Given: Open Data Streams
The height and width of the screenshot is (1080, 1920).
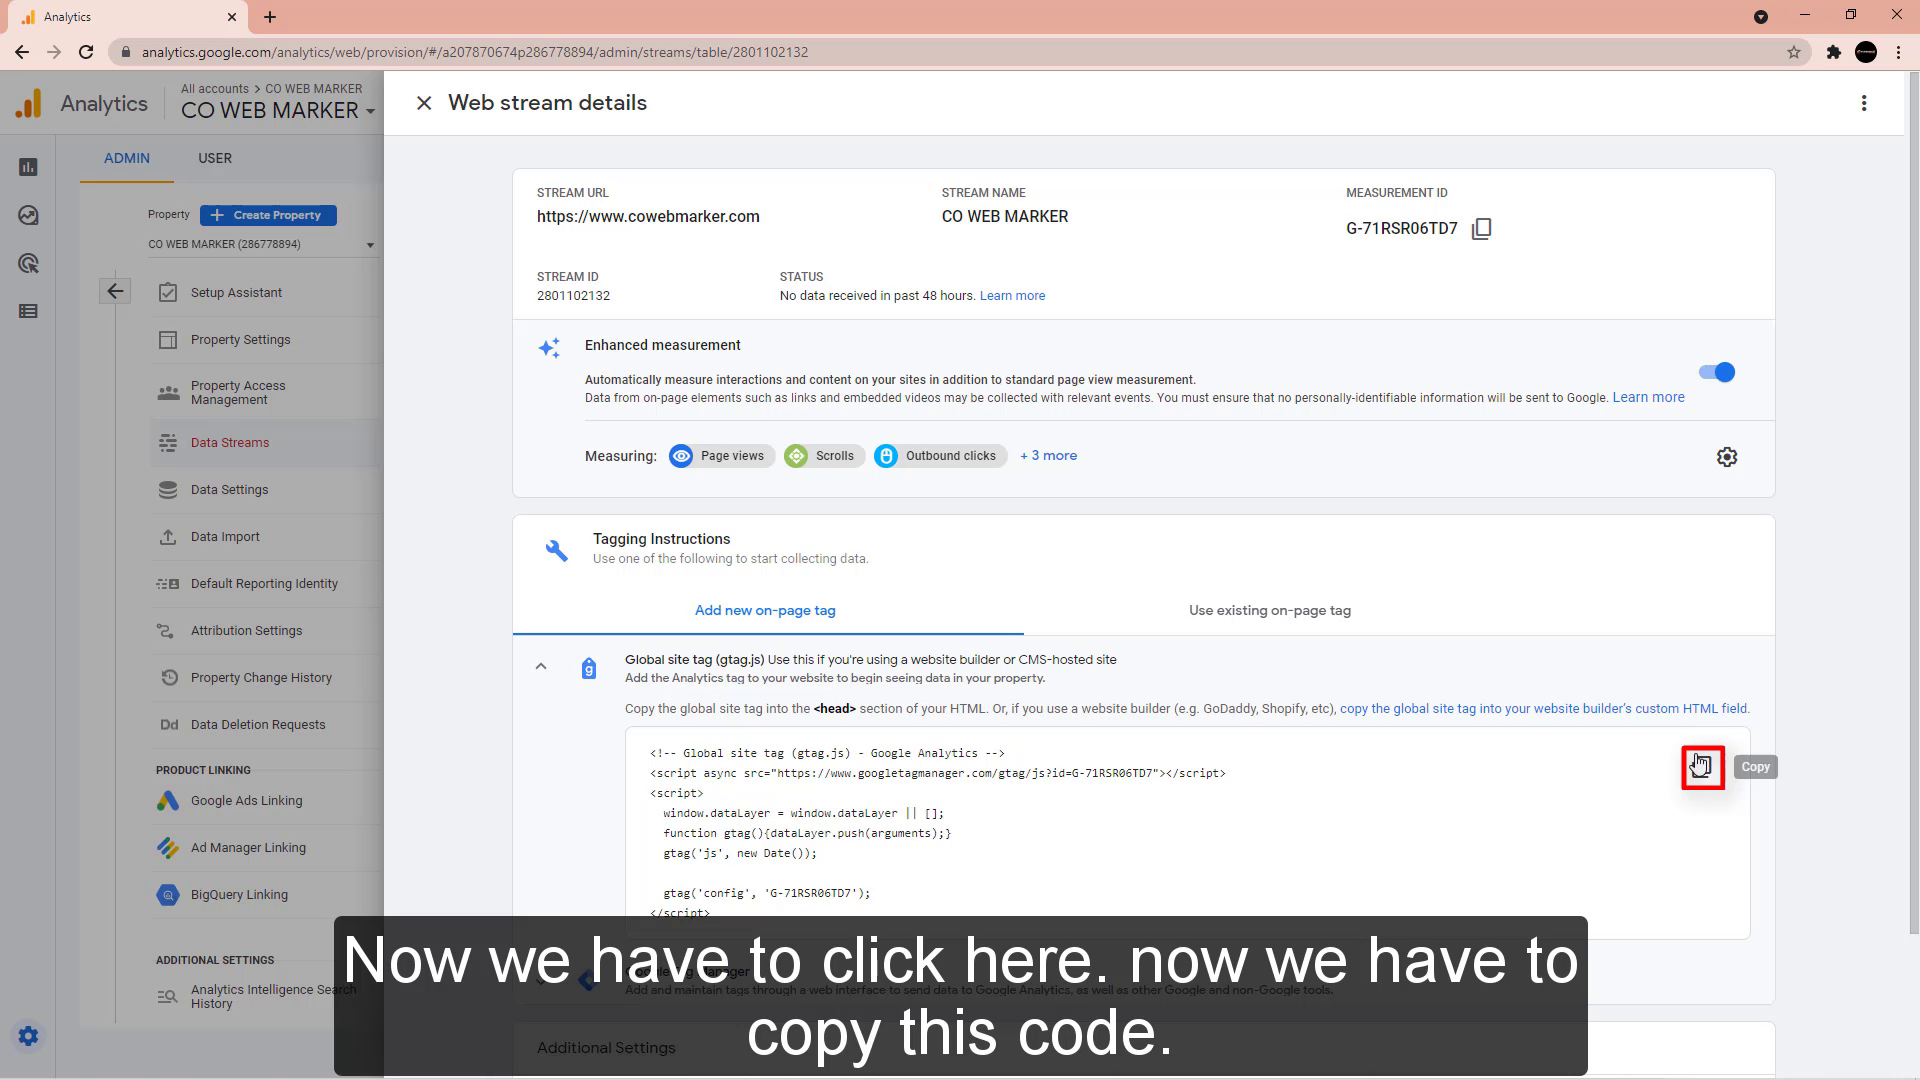Looking at the screenshot, I should pyautogui.click(x=230, y=443).
